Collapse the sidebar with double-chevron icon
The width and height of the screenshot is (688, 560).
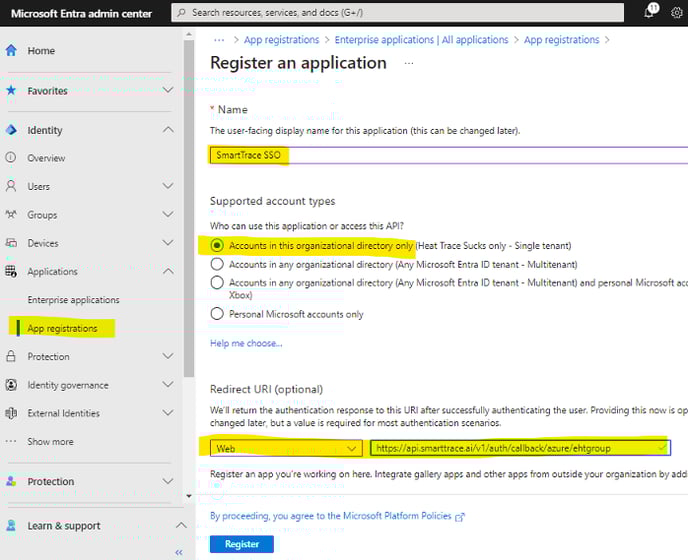[x=179, y=552]
